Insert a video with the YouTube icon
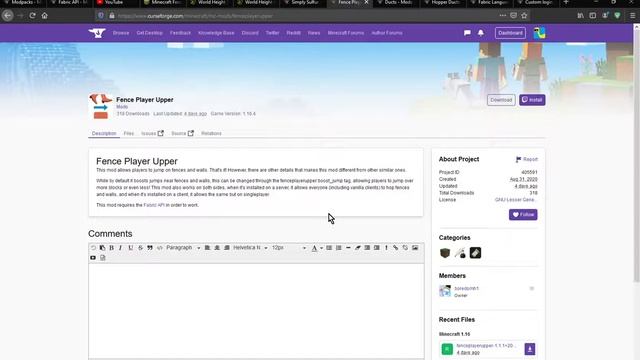The width and height of the screenshot is (640, 360). [x=93, y=258]
